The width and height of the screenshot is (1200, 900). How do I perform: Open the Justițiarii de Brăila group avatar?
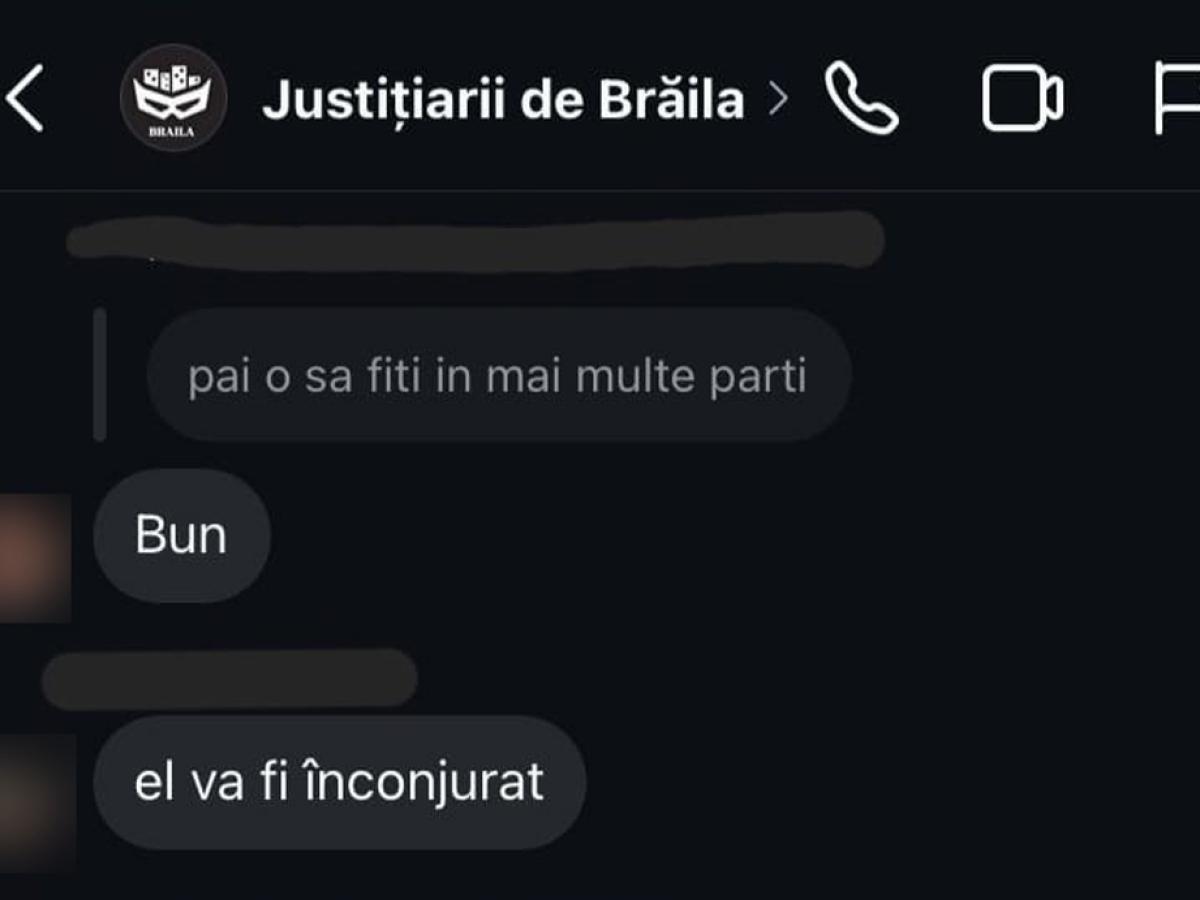pyautogui.click(x=173, y=98)
